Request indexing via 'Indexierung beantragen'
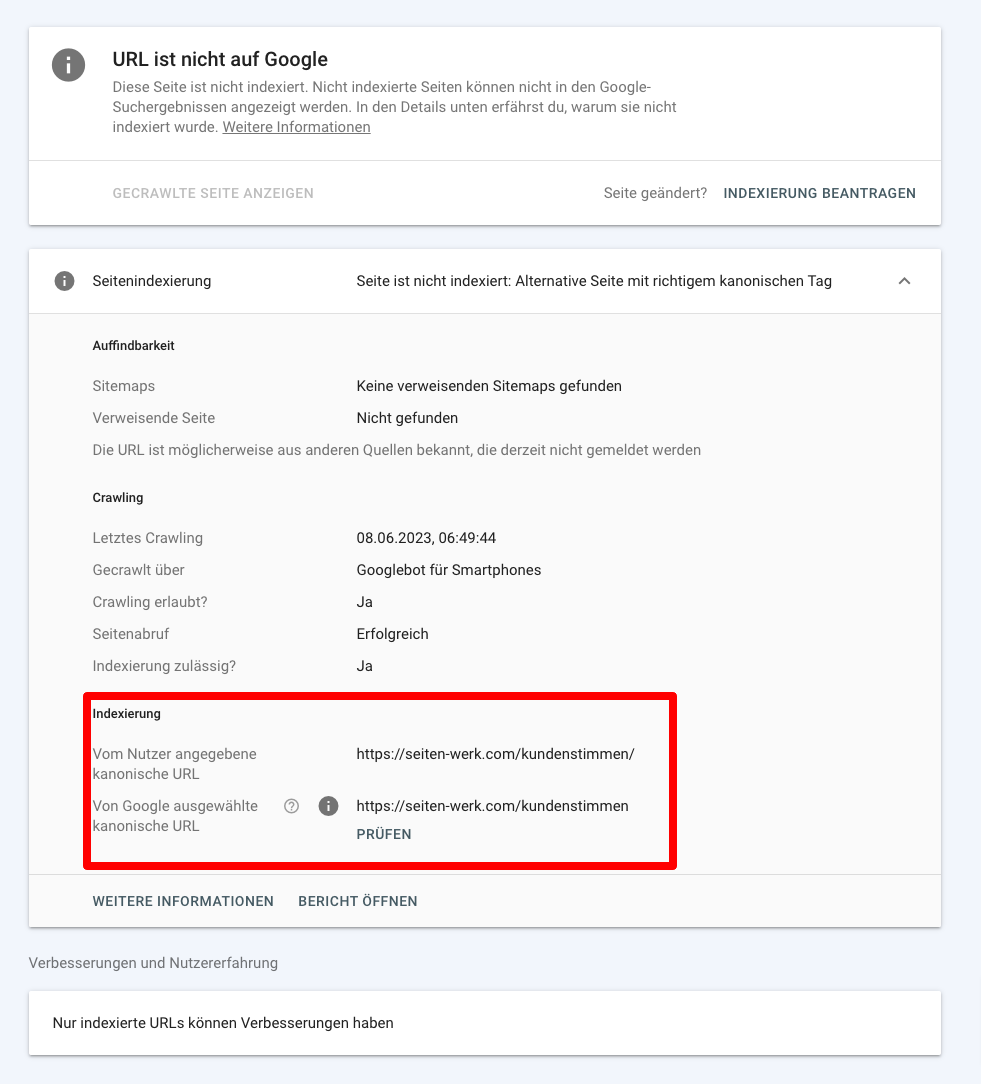 coord(819,193)
